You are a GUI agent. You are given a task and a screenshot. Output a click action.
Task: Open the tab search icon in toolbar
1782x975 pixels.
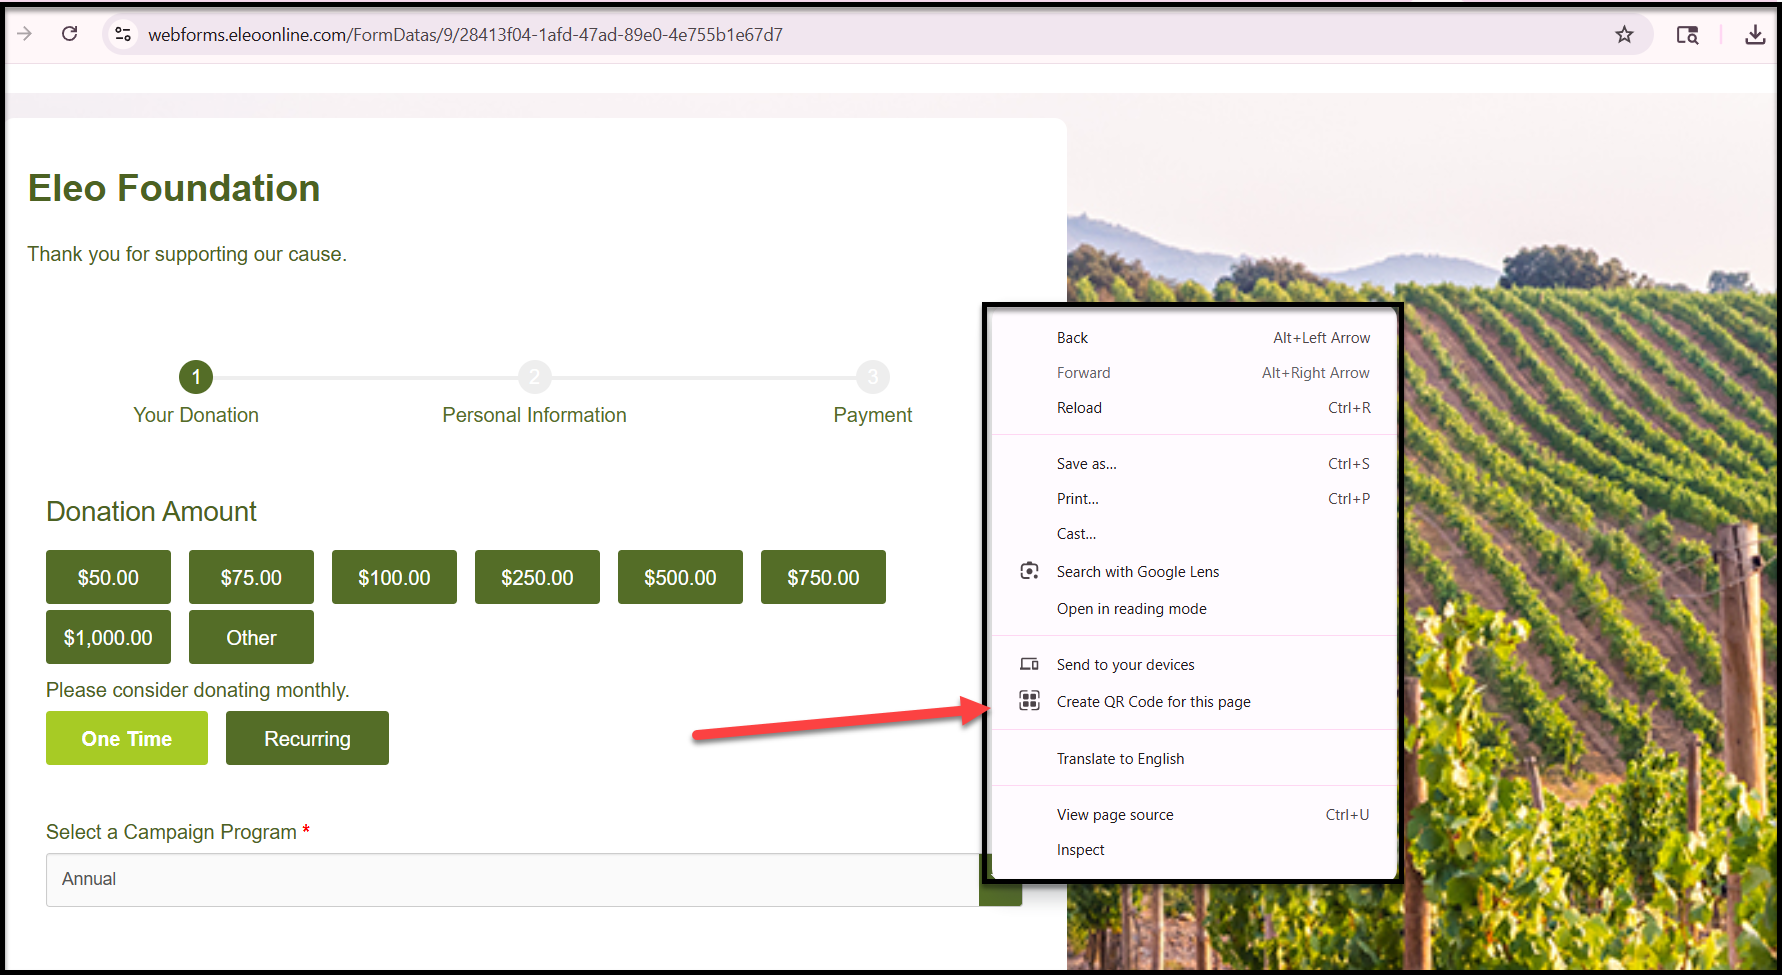1687,35
